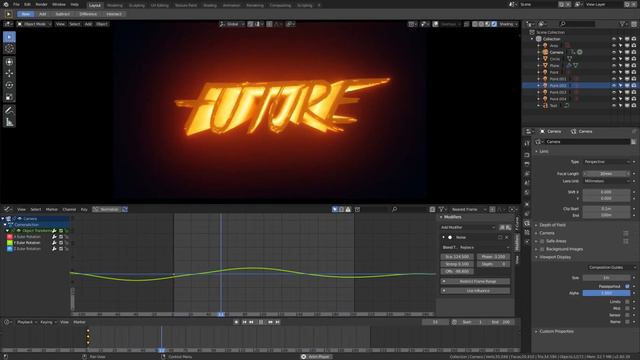640x360 pixels.
Task: Select the Cursor tool in viewport toolbar
Action: coord(9,49)
